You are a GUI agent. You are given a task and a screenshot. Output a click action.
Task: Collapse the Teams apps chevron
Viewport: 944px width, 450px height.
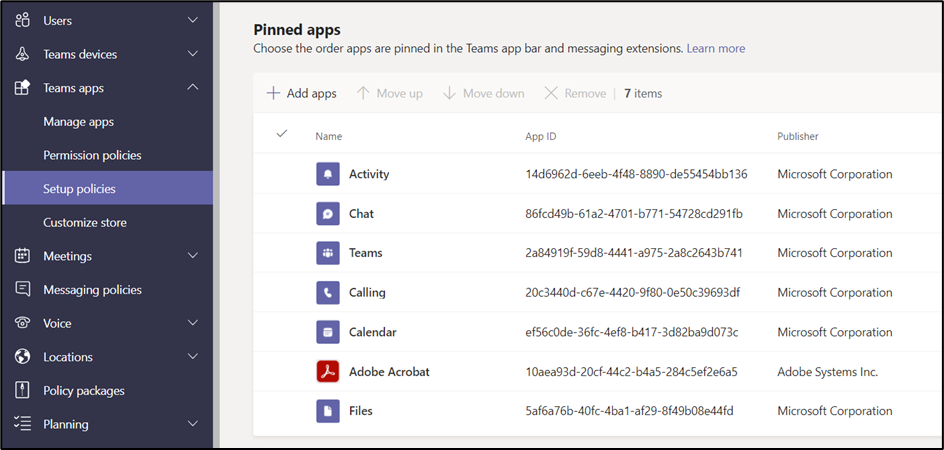pyautogui.click(x=193, y=87)
